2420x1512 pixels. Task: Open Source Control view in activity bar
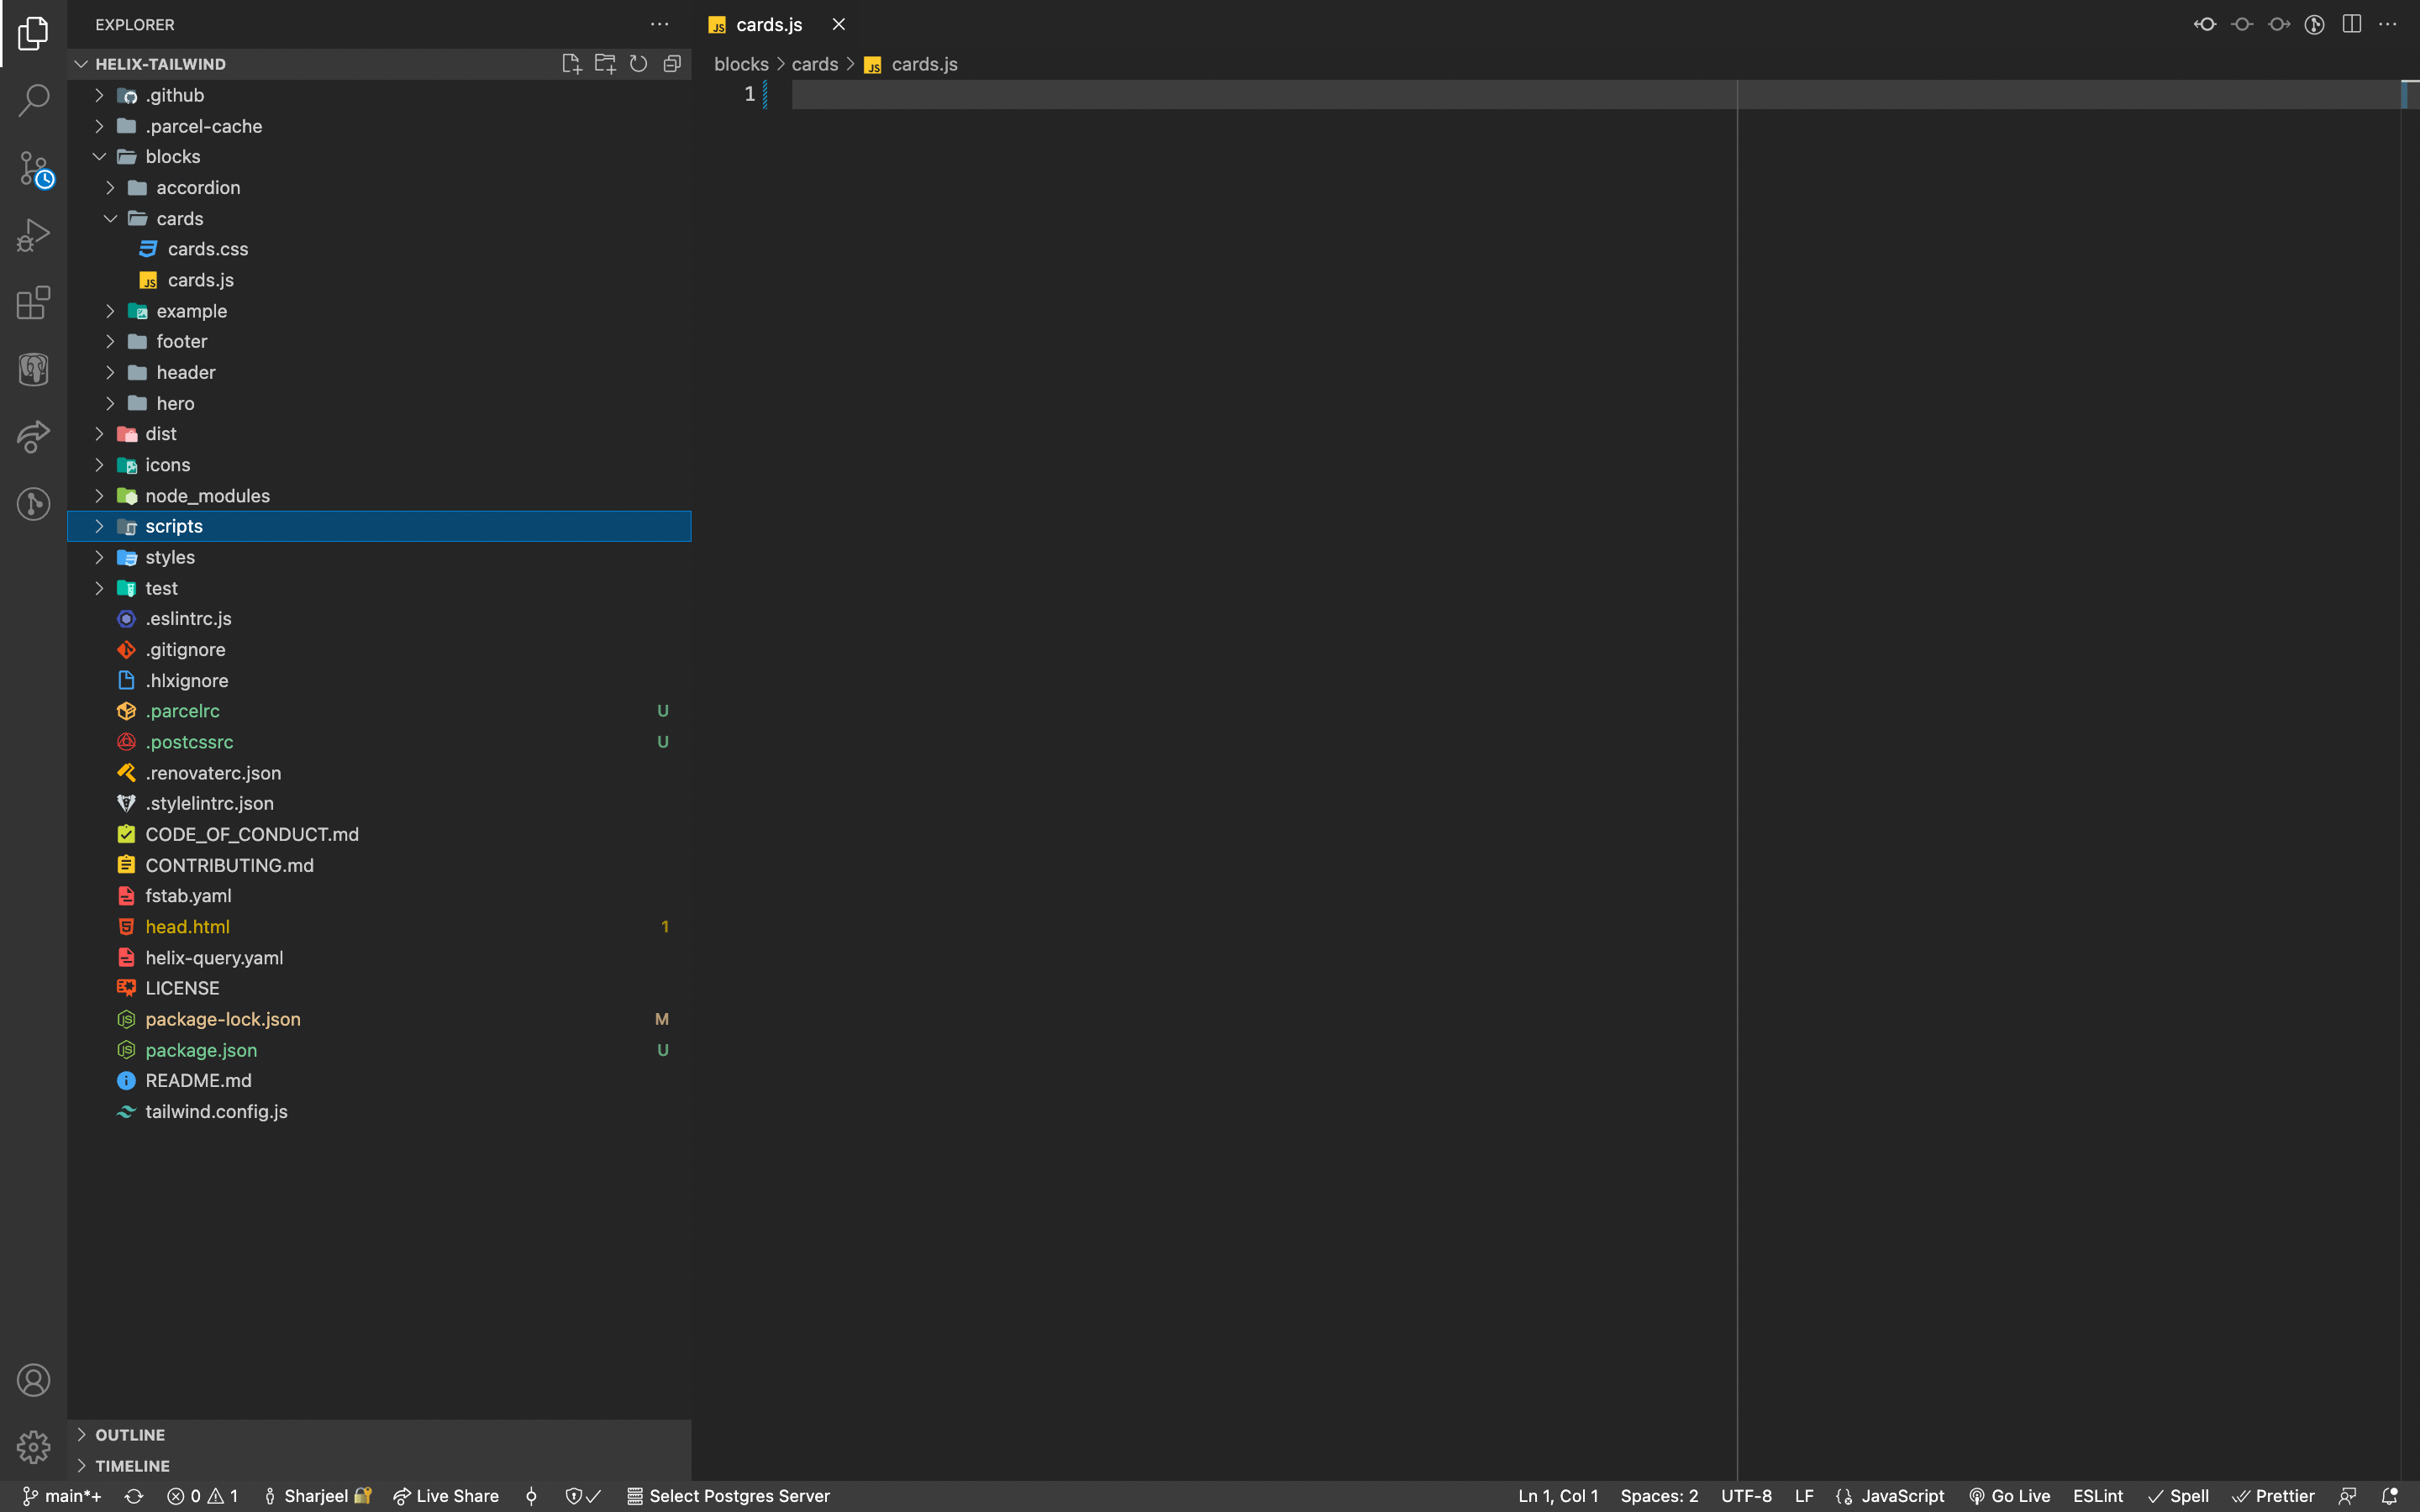(x=33, y=168)
